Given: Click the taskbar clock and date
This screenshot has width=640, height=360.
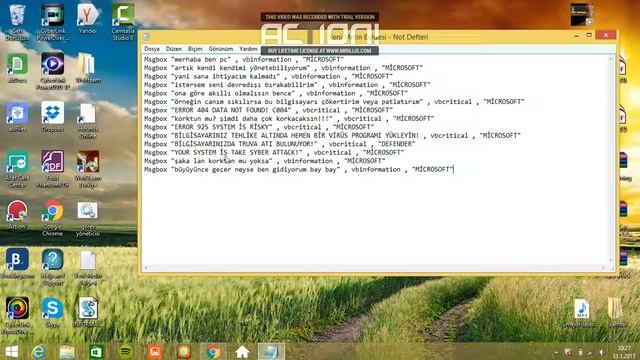Looking at the screenshot, I should pyautogui.click(x=624, y=352).
